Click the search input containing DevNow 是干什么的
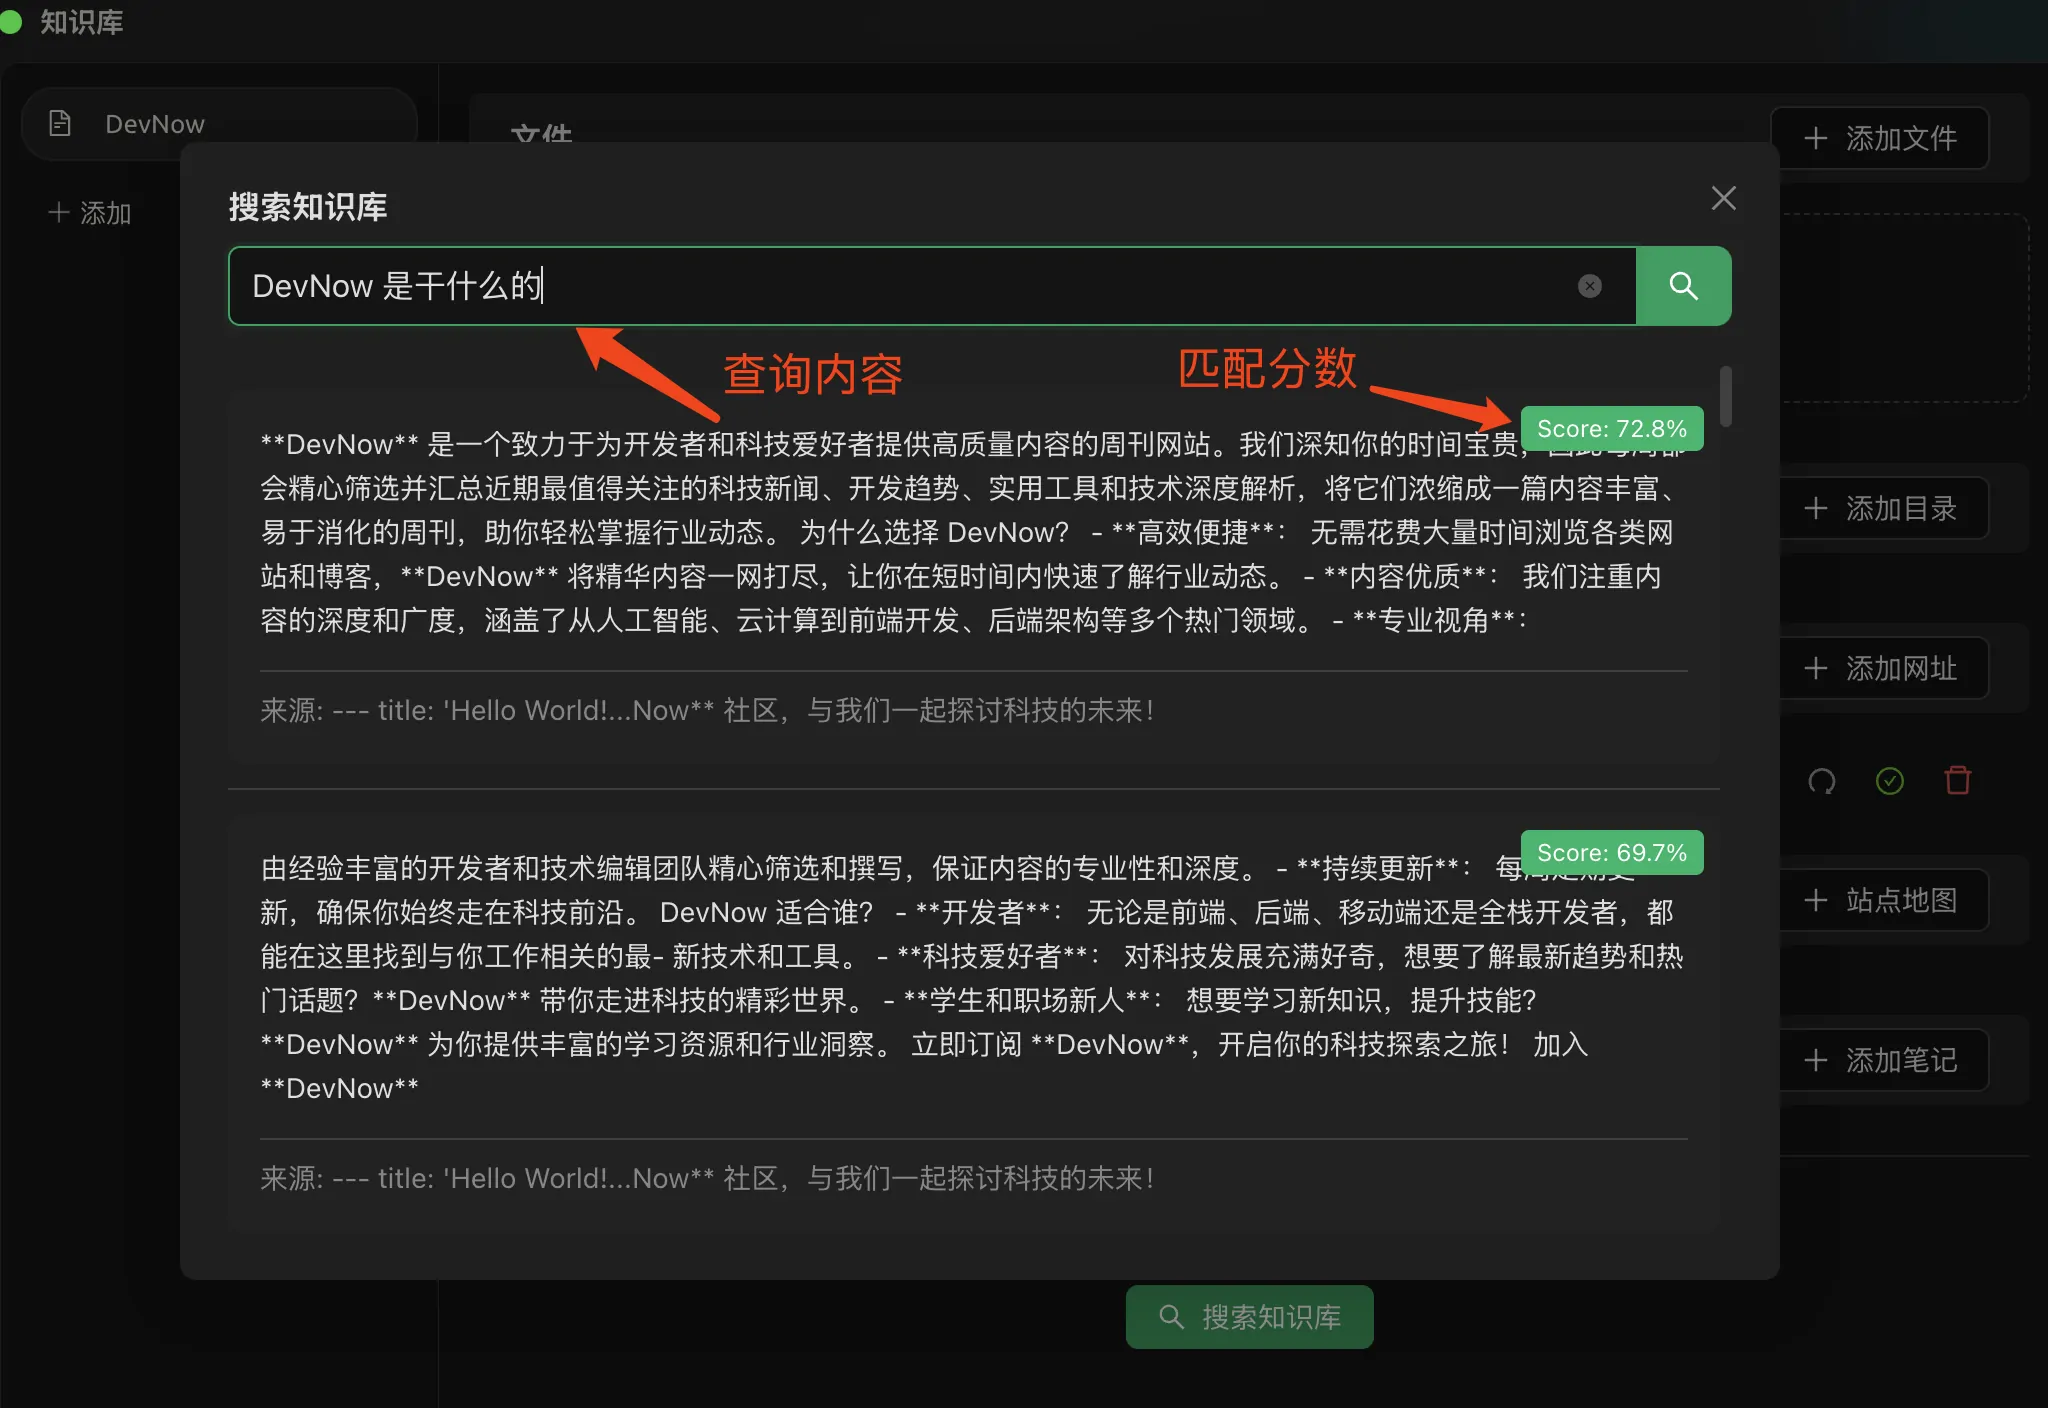 point(932,286)
